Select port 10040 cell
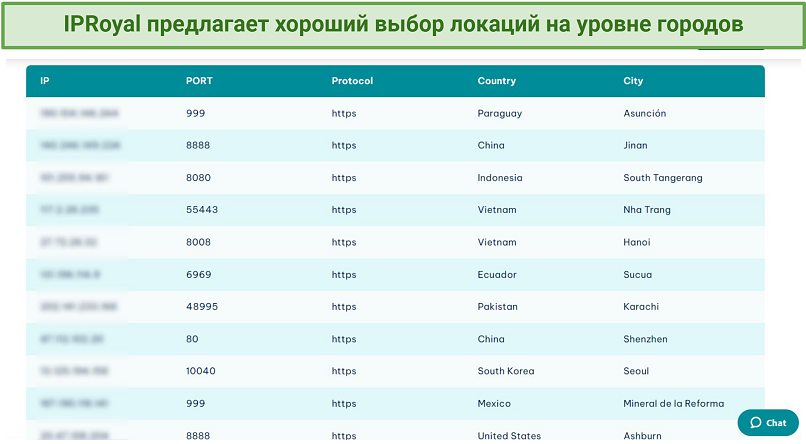The width and height of the screenshot is (806, 444). (200, 371)
